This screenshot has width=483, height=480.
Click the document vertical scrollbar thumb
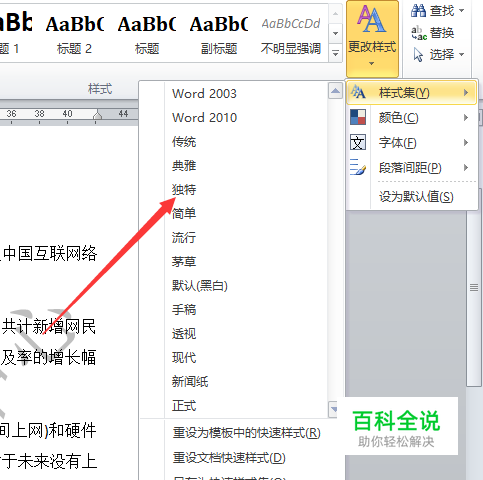pos(474,288)
